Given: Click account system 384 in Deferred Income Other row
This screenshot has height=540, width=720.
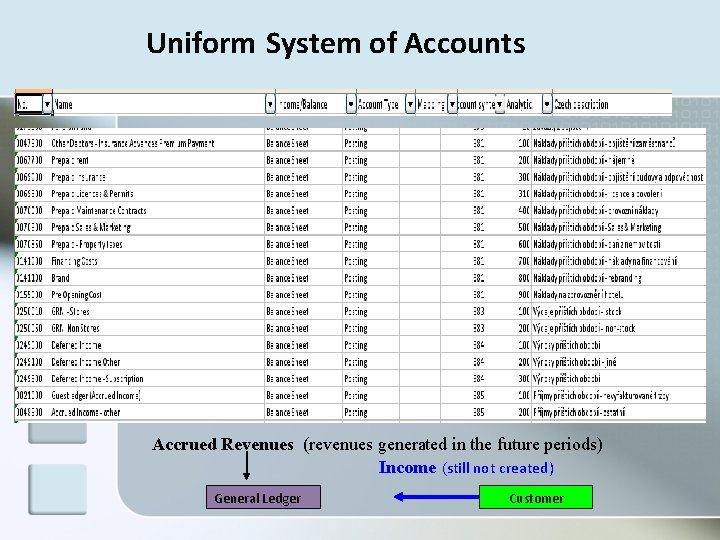Looking at the screenshot, I should pos(478,362).
